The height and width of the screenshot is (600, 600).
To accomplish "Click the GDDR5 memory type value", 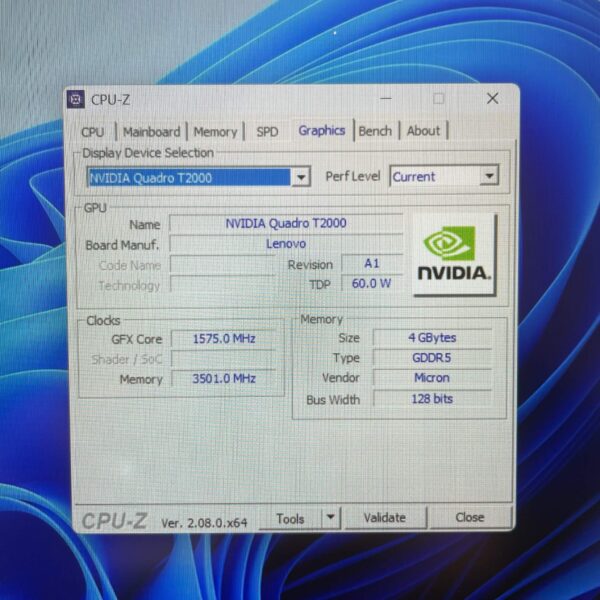I will point(432,358).
